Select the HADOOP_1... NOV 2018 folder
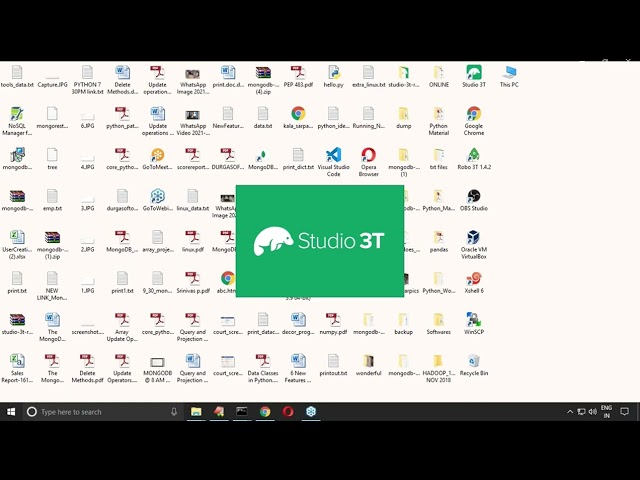 [438, 368]
